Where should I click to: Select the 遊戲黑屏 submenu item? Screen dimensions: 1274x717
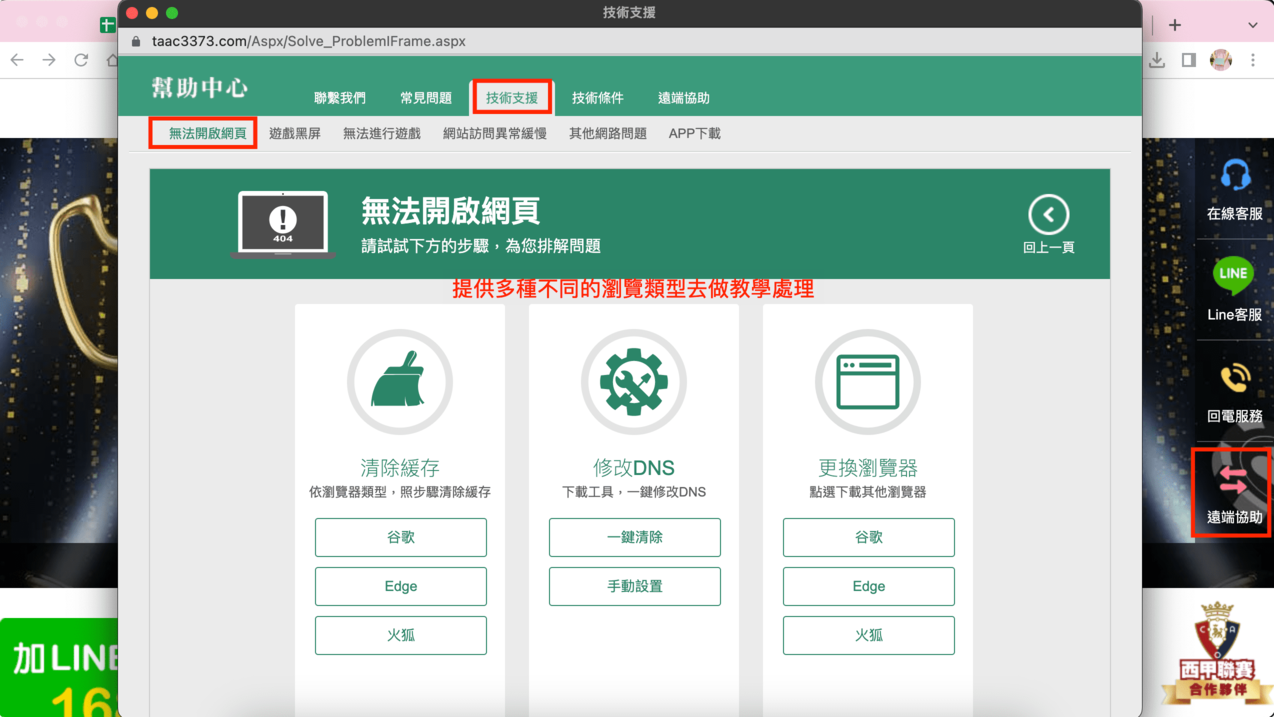[295, 133]
